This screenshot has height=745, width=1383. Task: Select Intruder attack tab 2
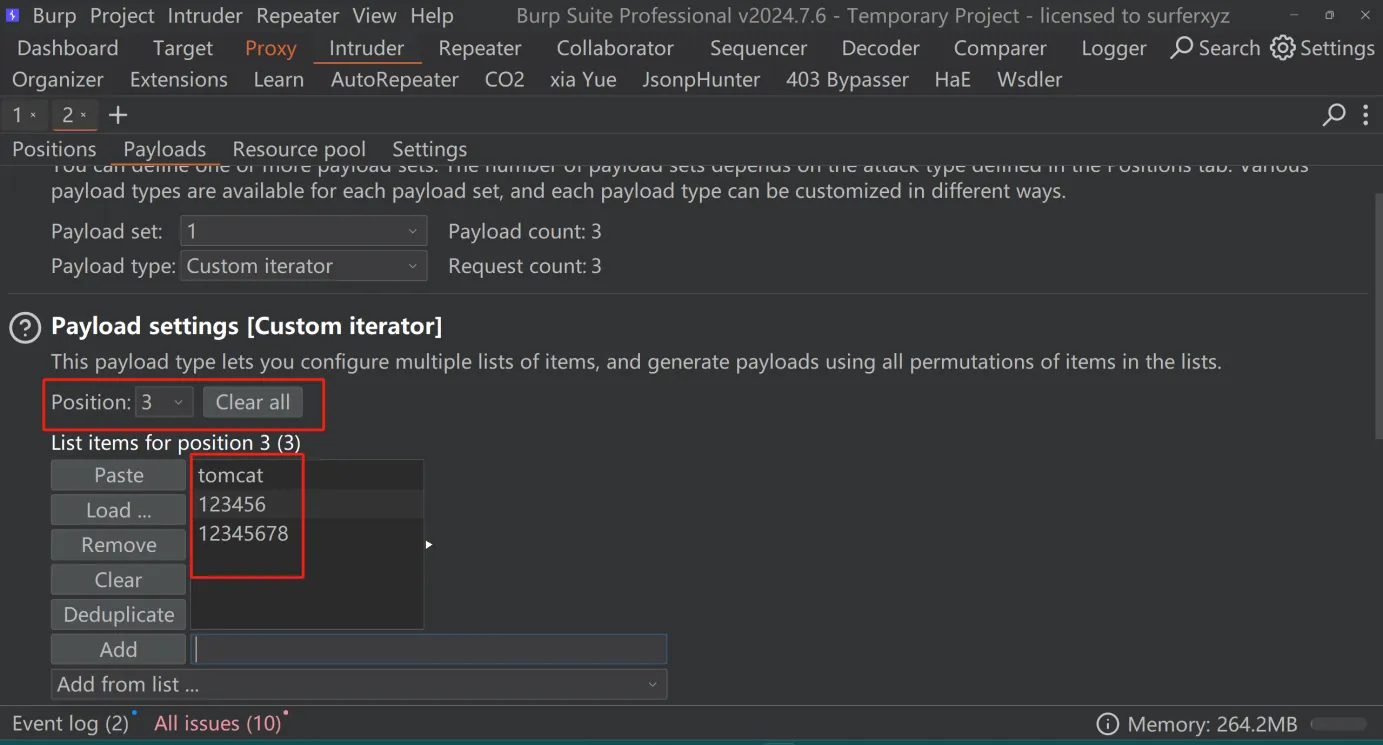(68, 115)
